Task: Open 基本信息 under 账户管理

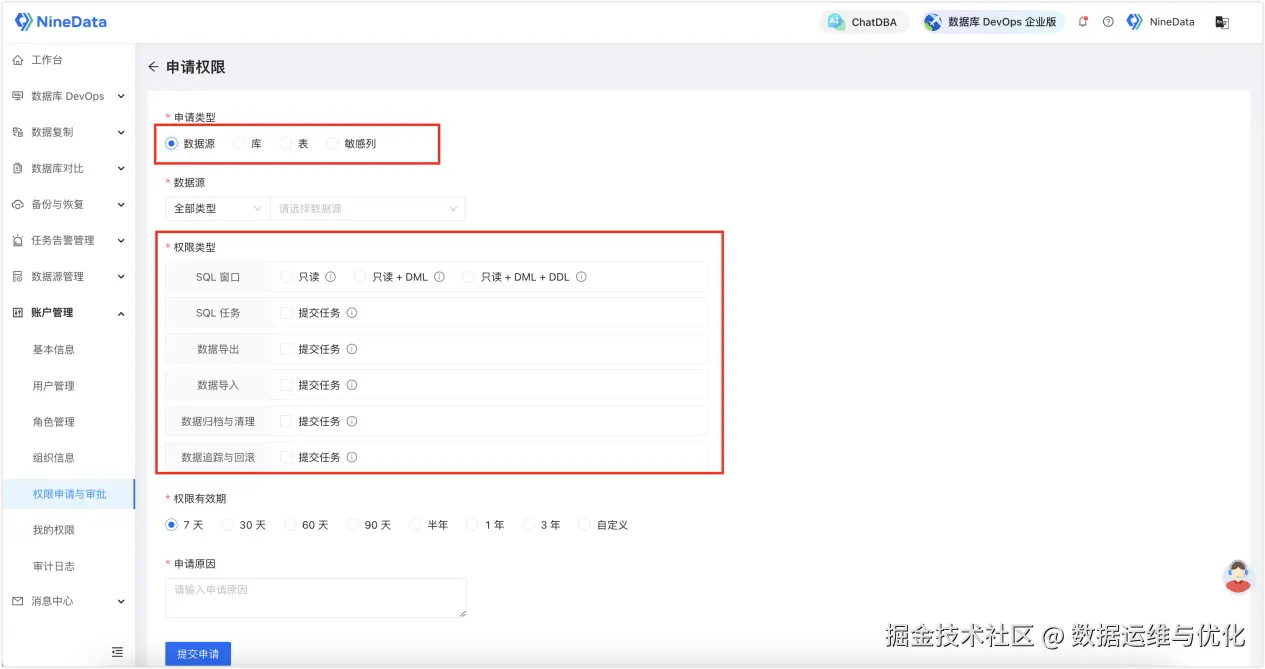Action: (54, 349)
